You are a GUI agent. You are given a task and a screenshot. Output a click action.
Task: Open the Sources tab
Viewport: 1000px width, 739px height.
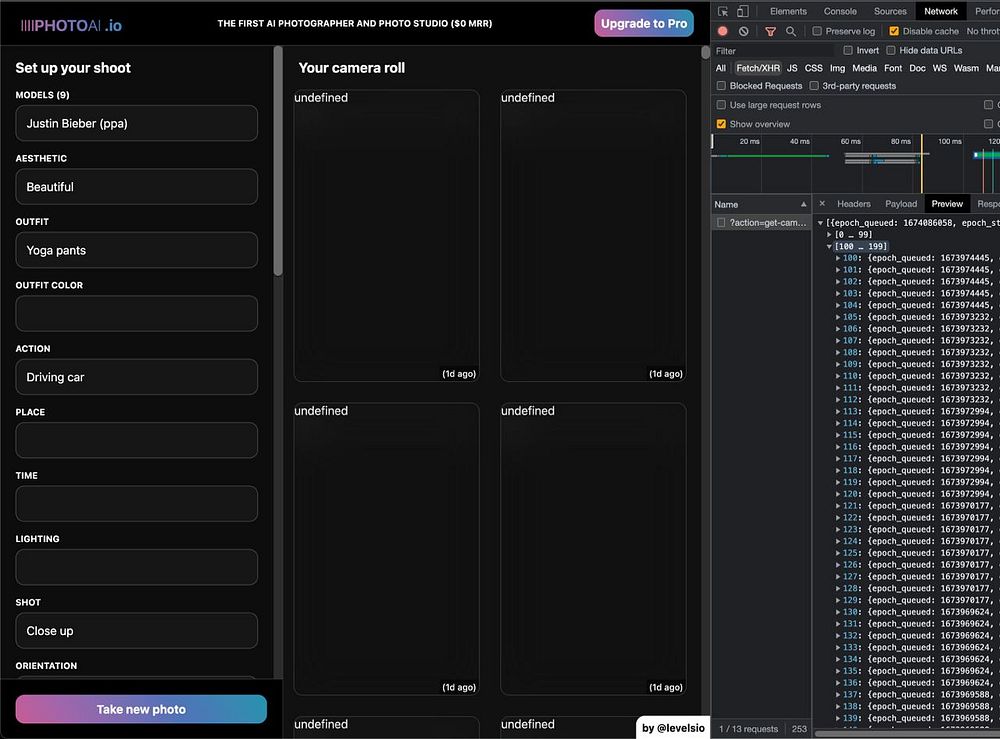tap(890, 11)
